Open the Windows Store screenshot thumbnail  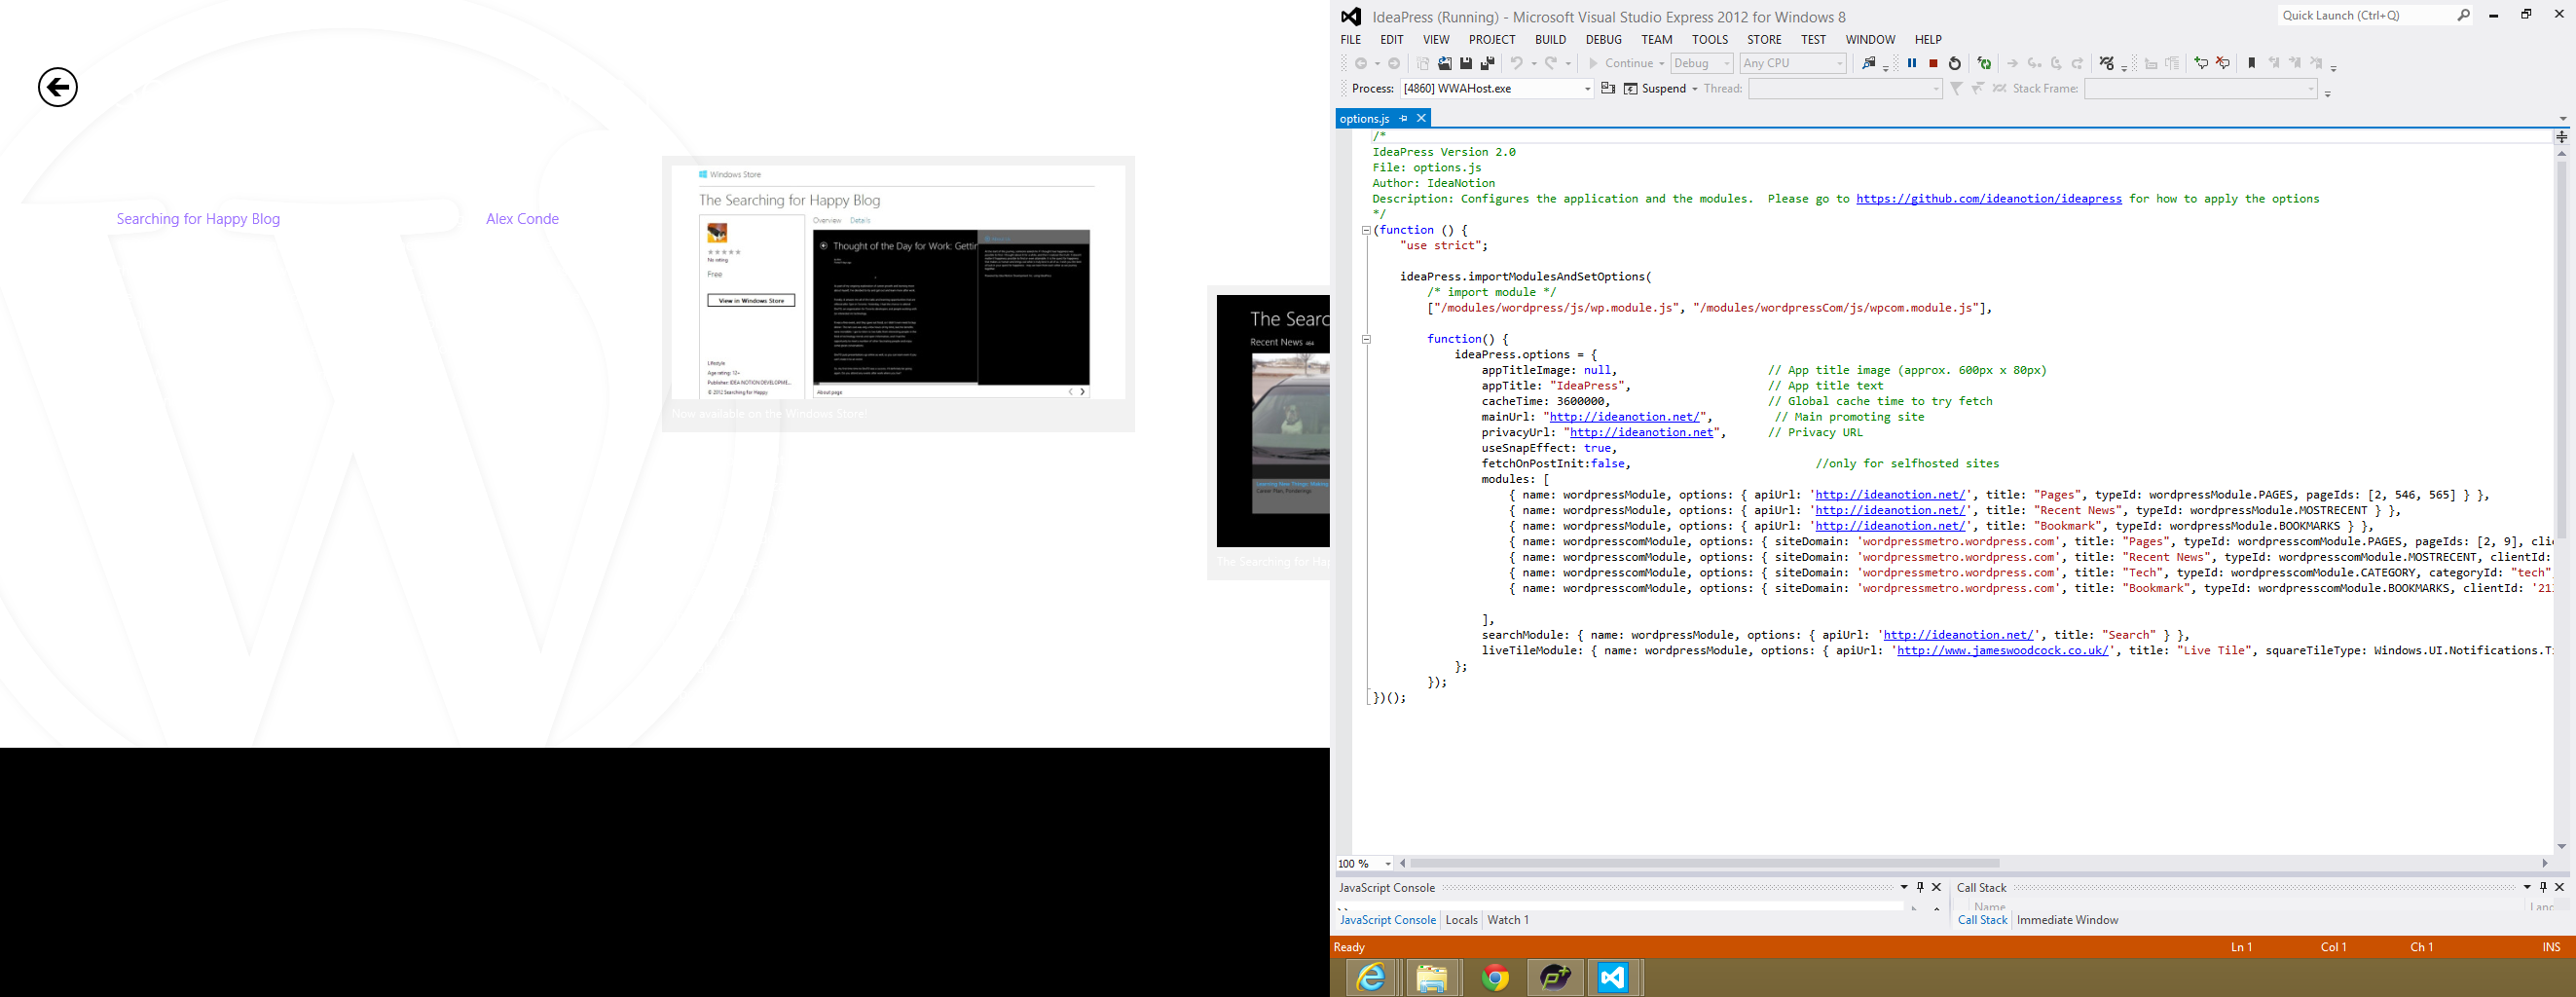[x=898, y=282]
